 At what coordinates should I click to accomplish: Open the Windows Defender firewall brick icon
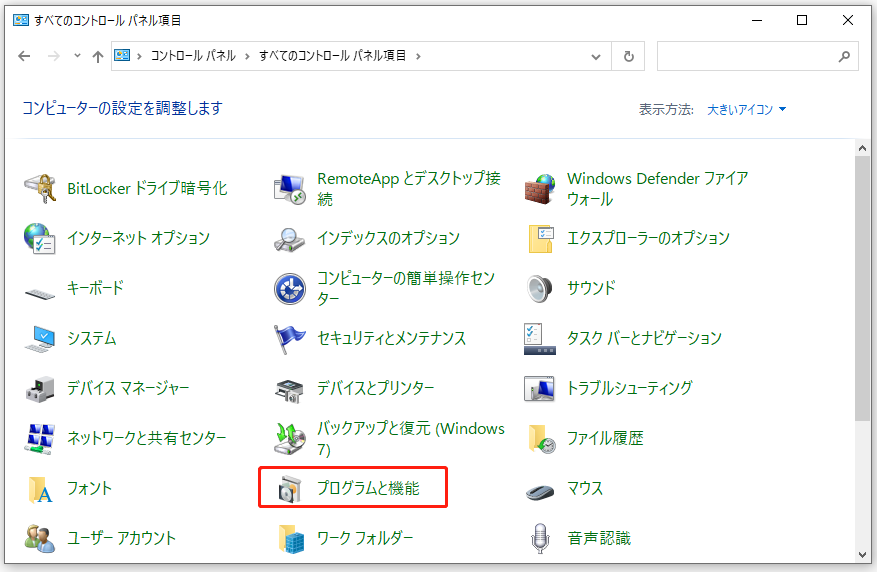[540, 189]
